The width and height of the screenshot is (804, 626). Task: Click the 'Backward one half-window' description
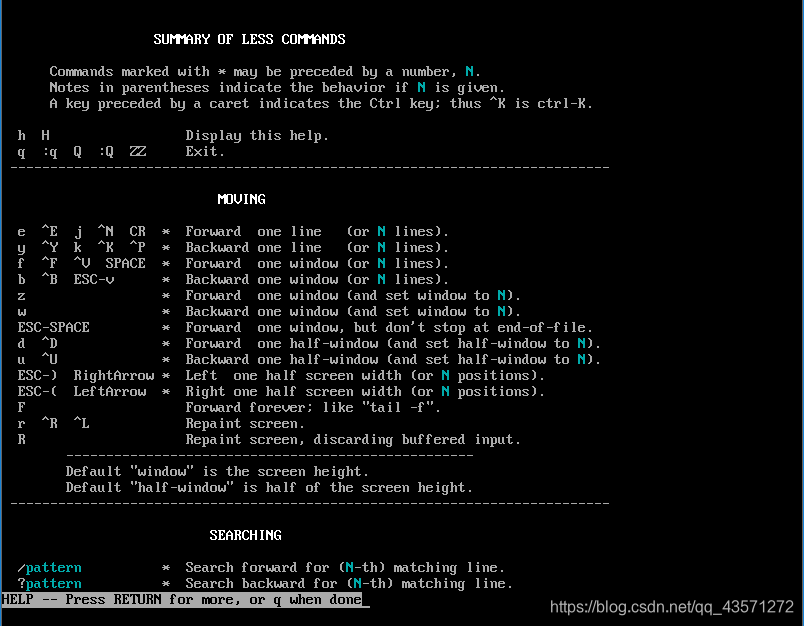tap(393, 359)
